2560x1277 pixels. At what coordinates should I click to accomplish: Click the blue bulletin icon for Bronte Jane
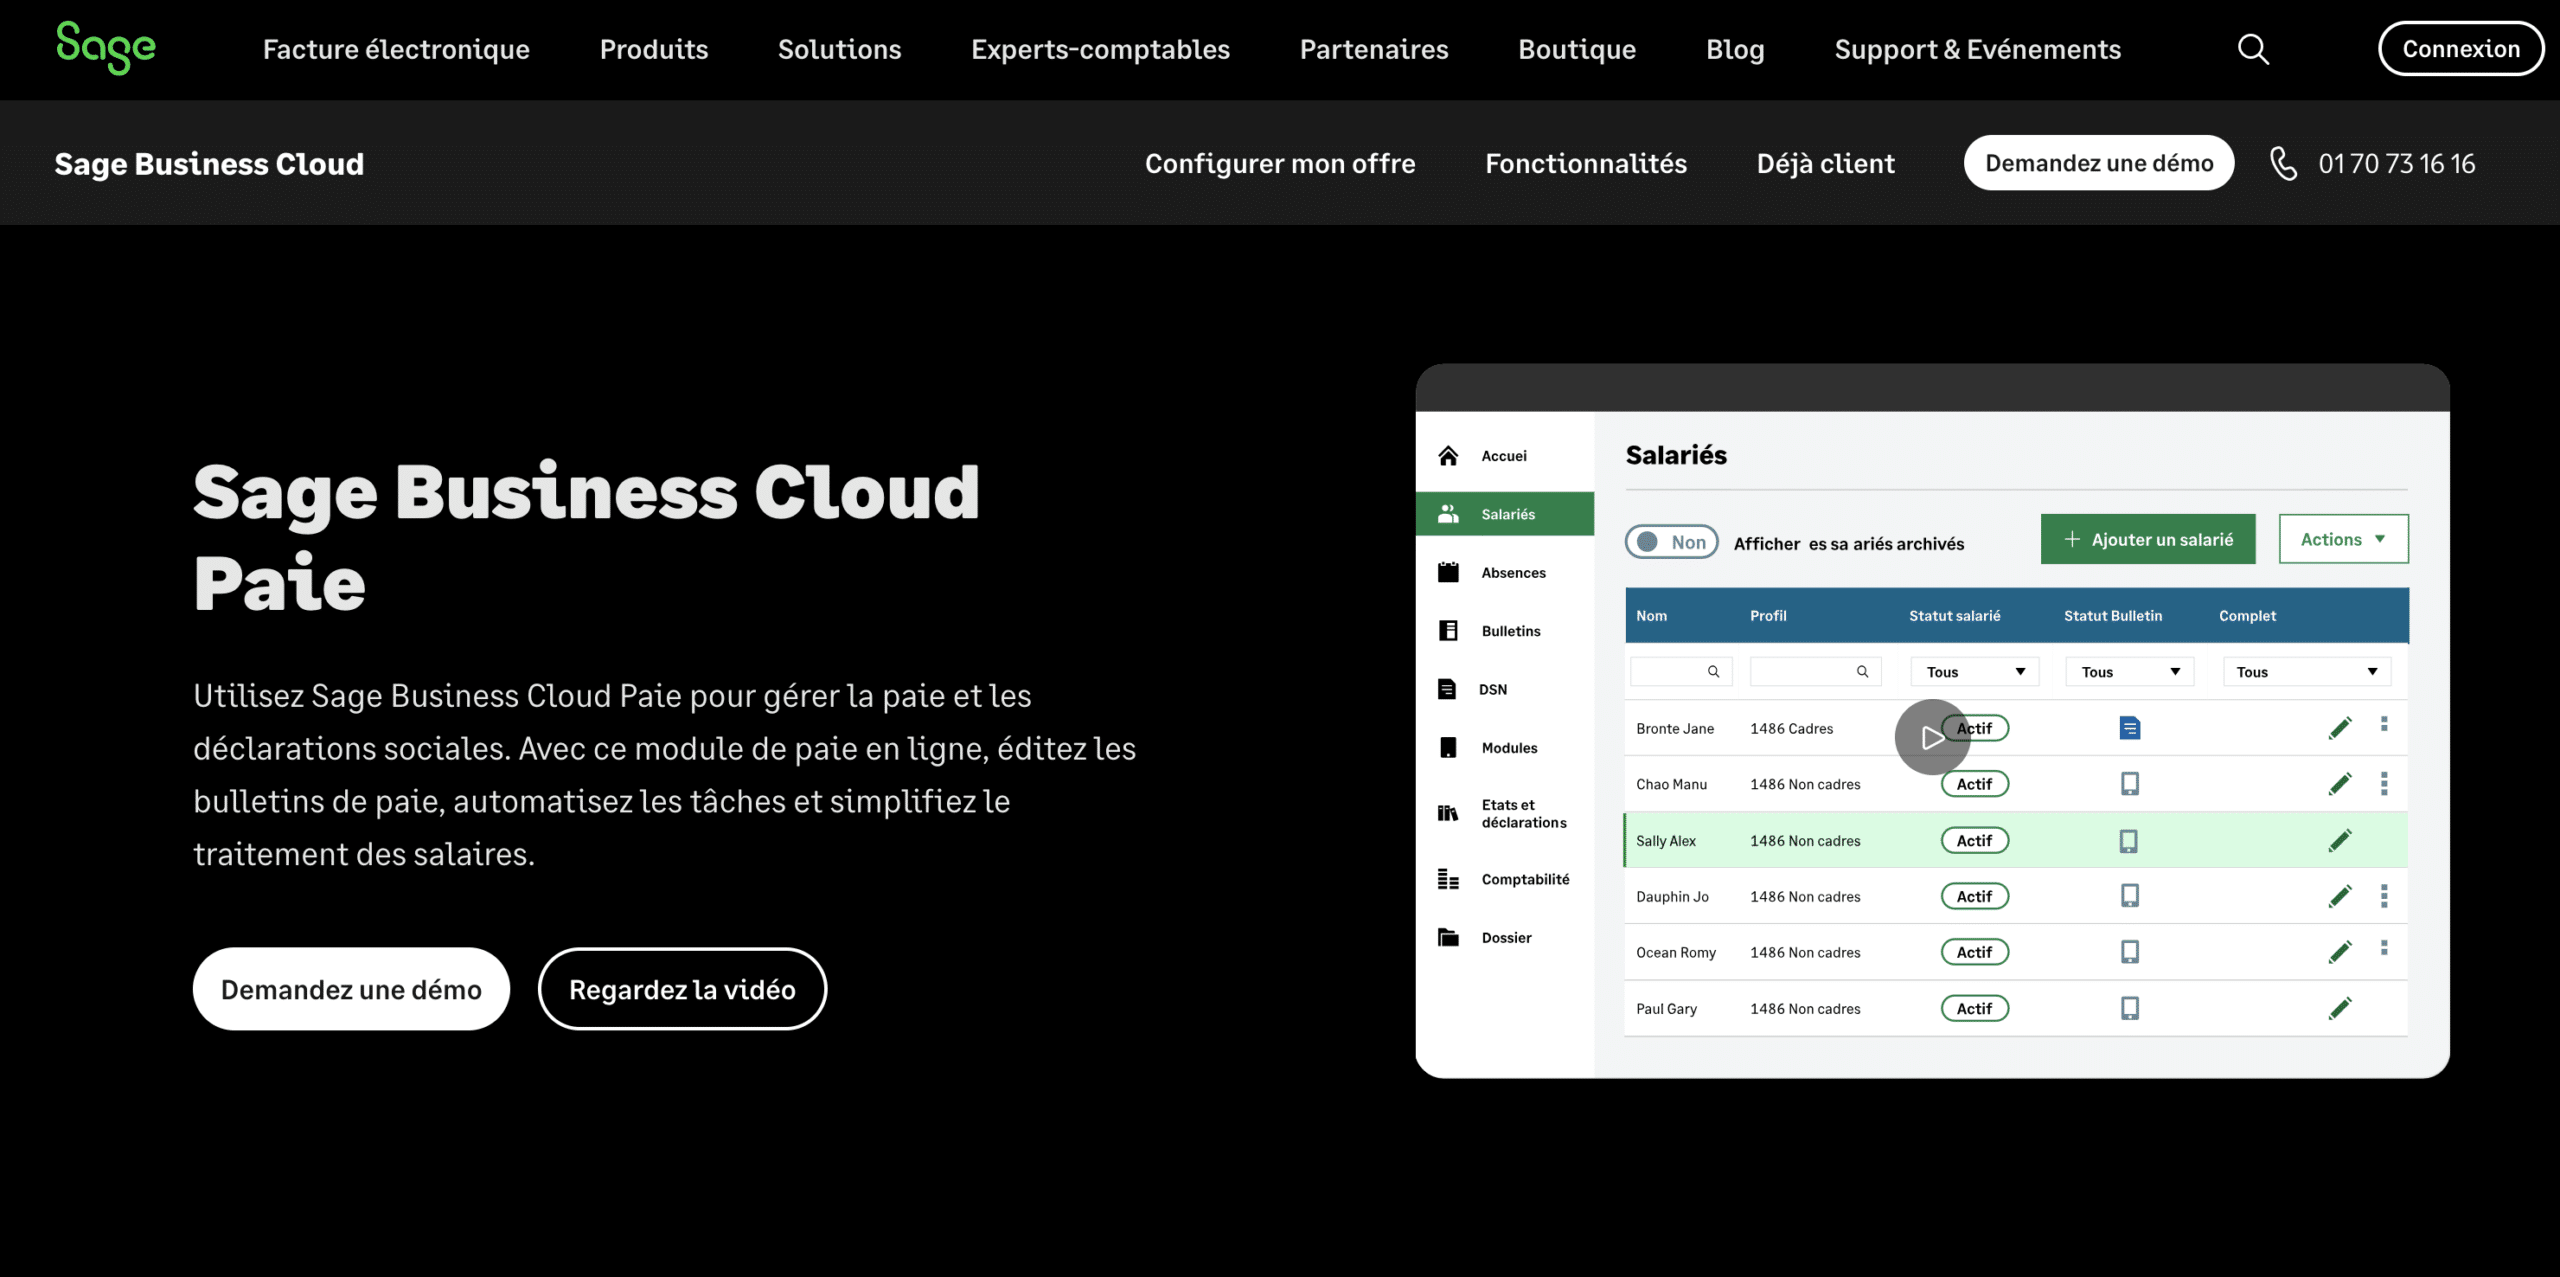tap(2129, 728)
